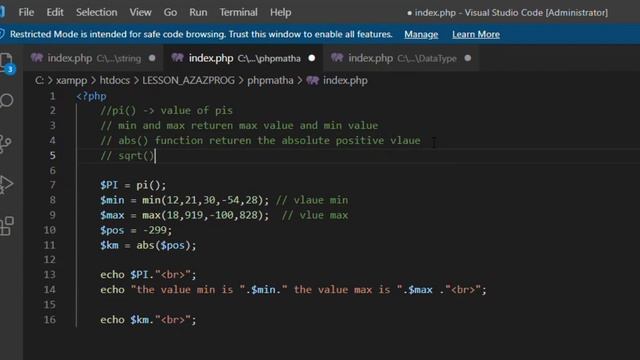Click Learn More link in banner
The image size is (640, 360).
pos(476,34)
